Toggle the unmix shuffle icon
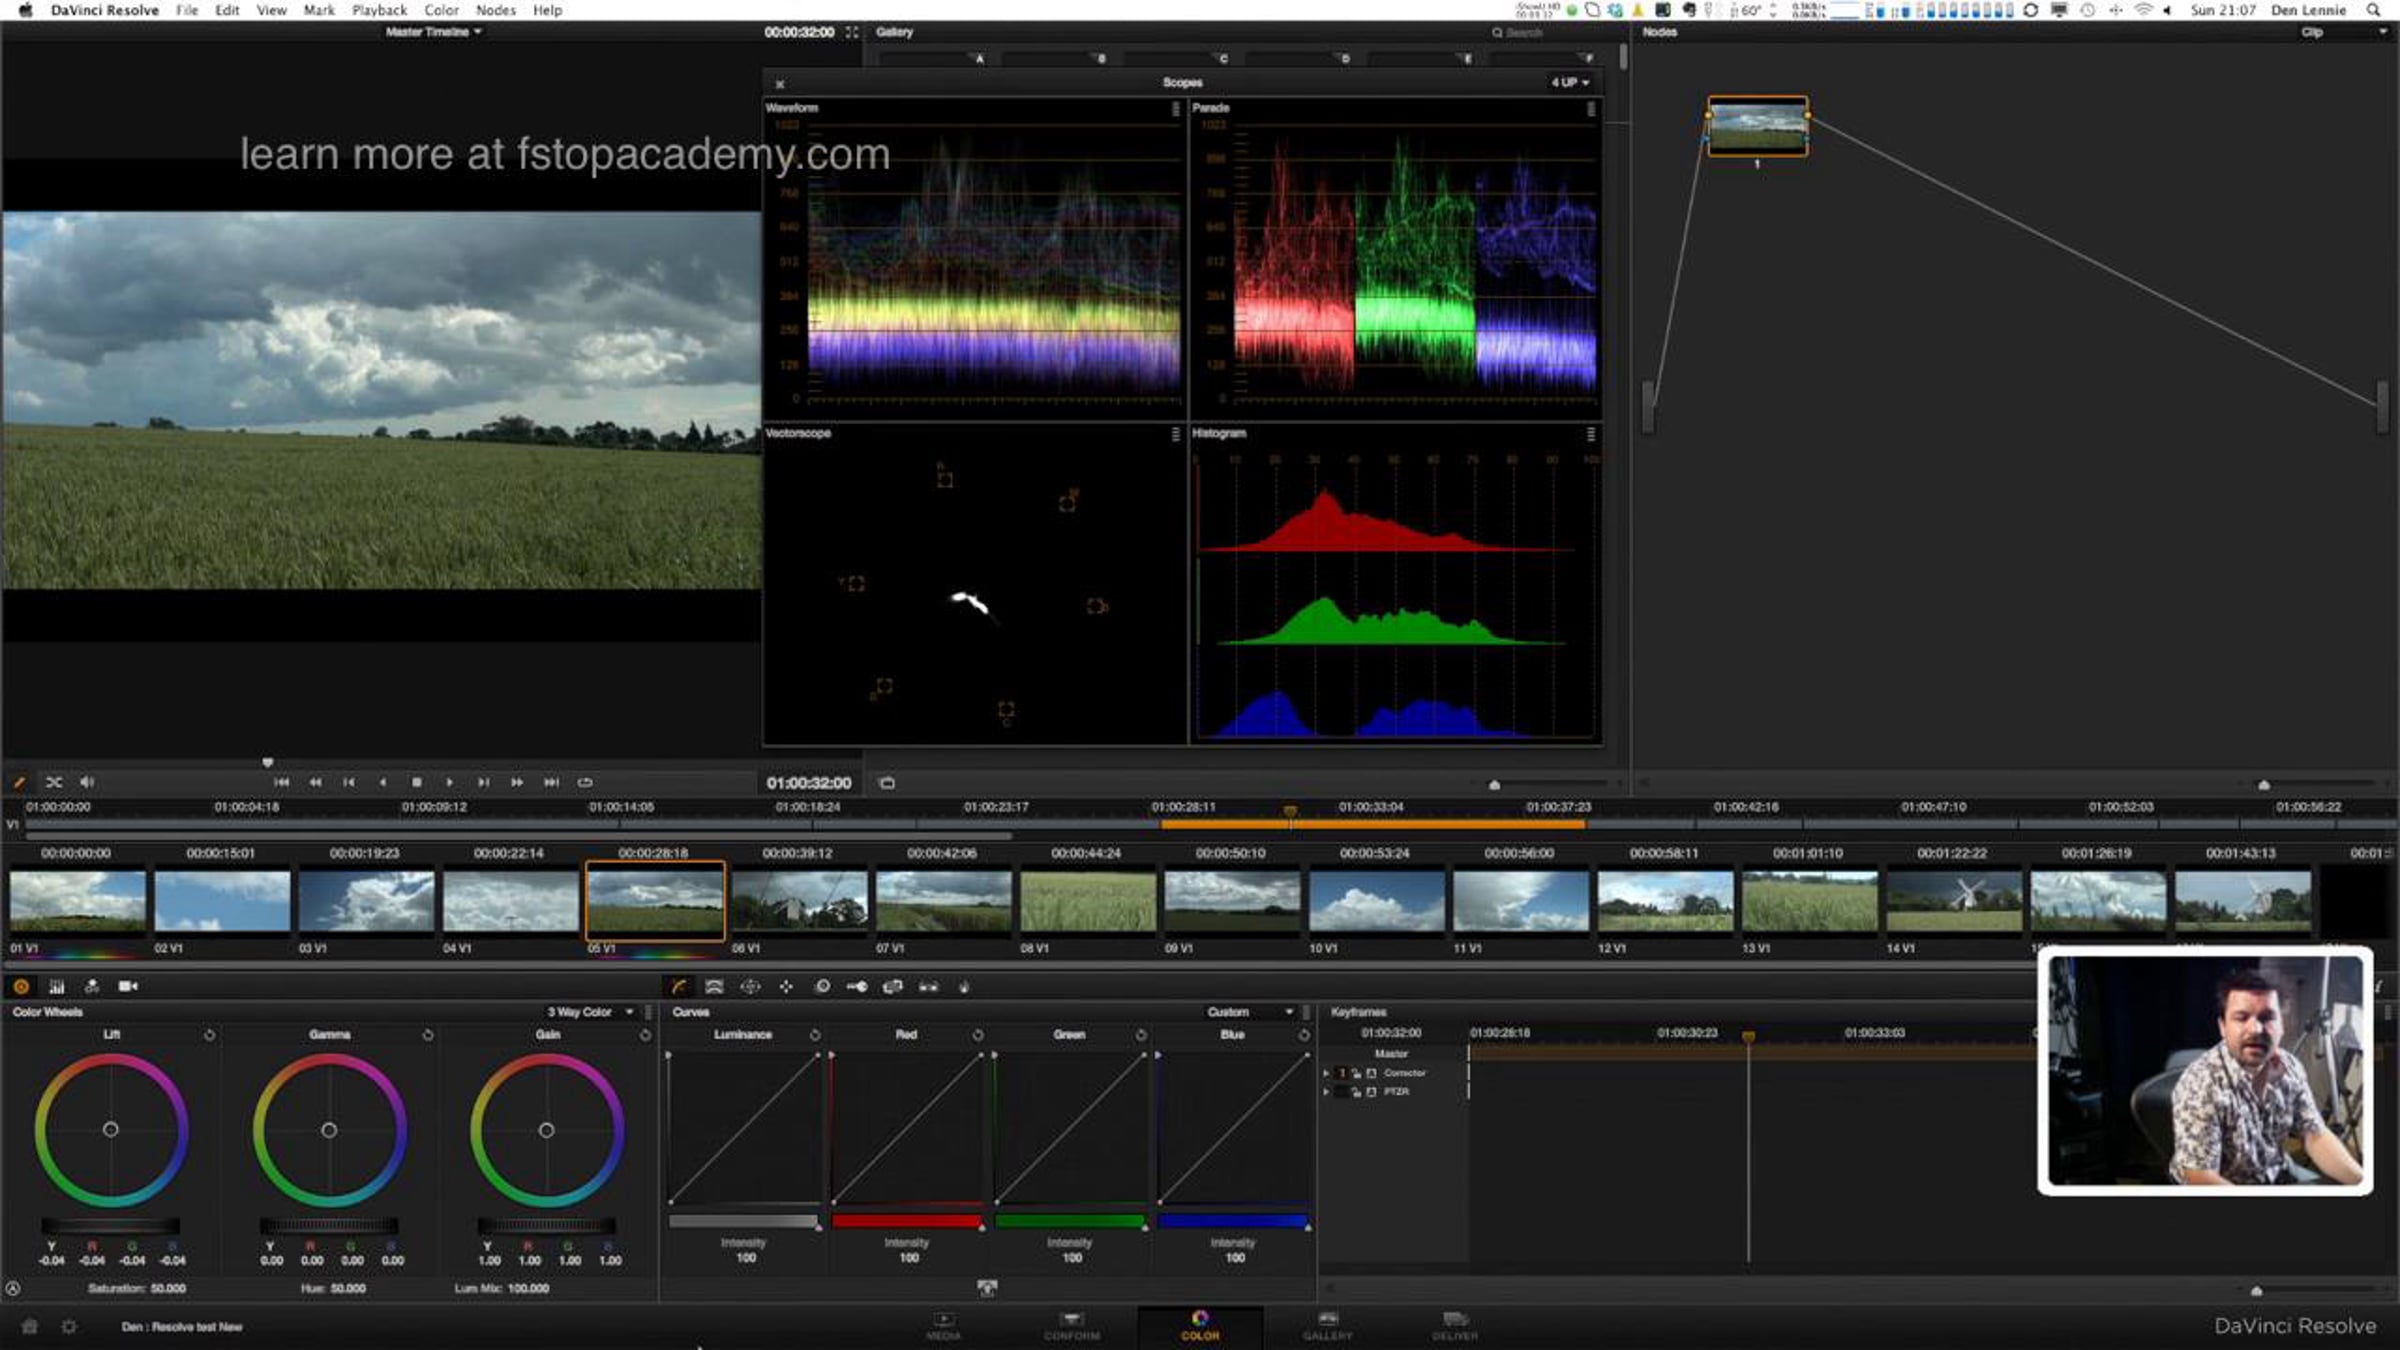 pos(54,782)
